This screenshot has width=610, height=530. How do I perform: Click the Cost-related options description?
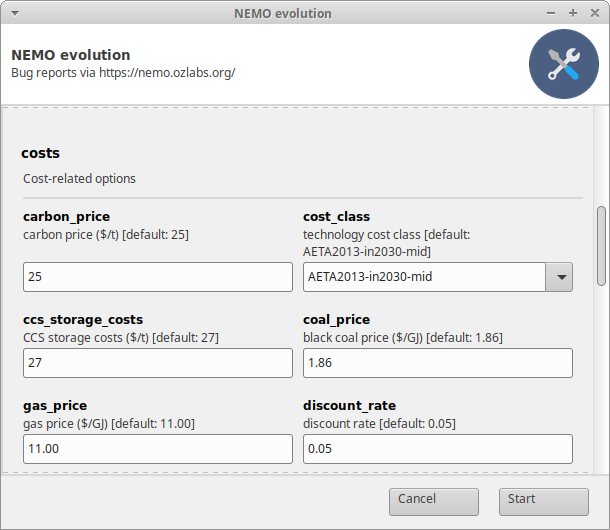click(x=79, y=179)
